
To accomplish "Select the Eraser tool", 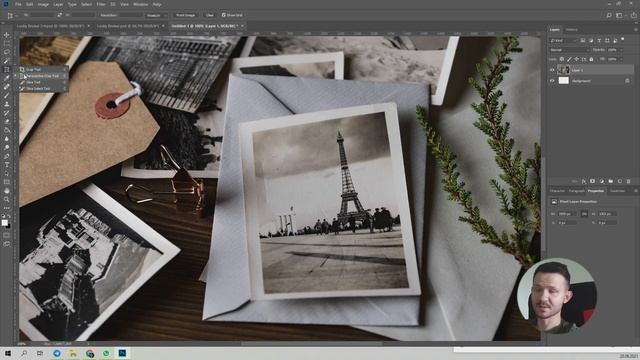I will [7, 121].
